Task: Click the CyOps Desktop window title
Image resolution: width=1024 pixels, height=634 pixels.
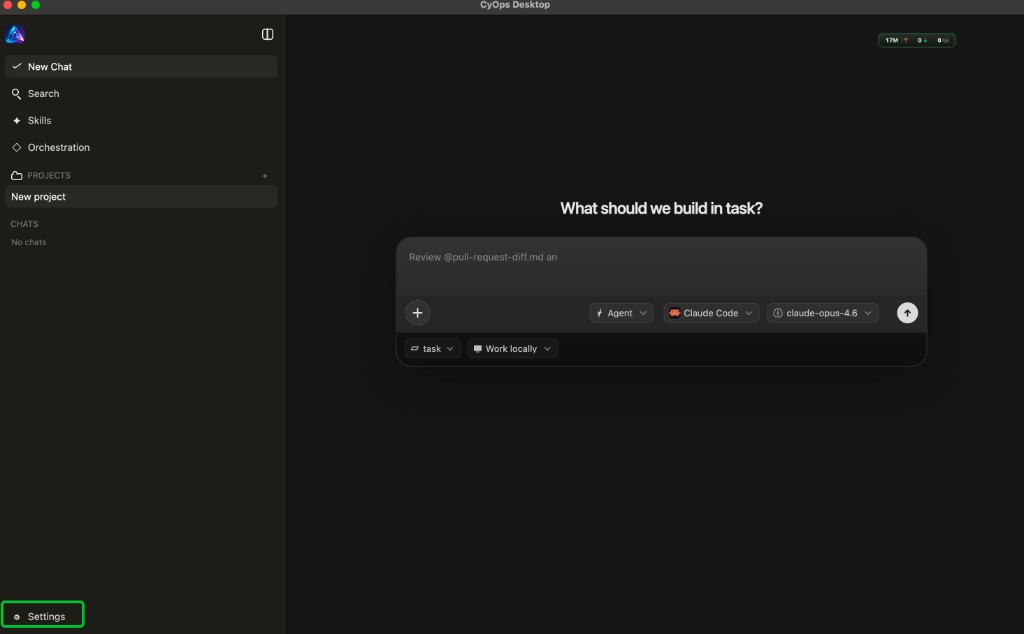Action: click(x=515, y=5)
